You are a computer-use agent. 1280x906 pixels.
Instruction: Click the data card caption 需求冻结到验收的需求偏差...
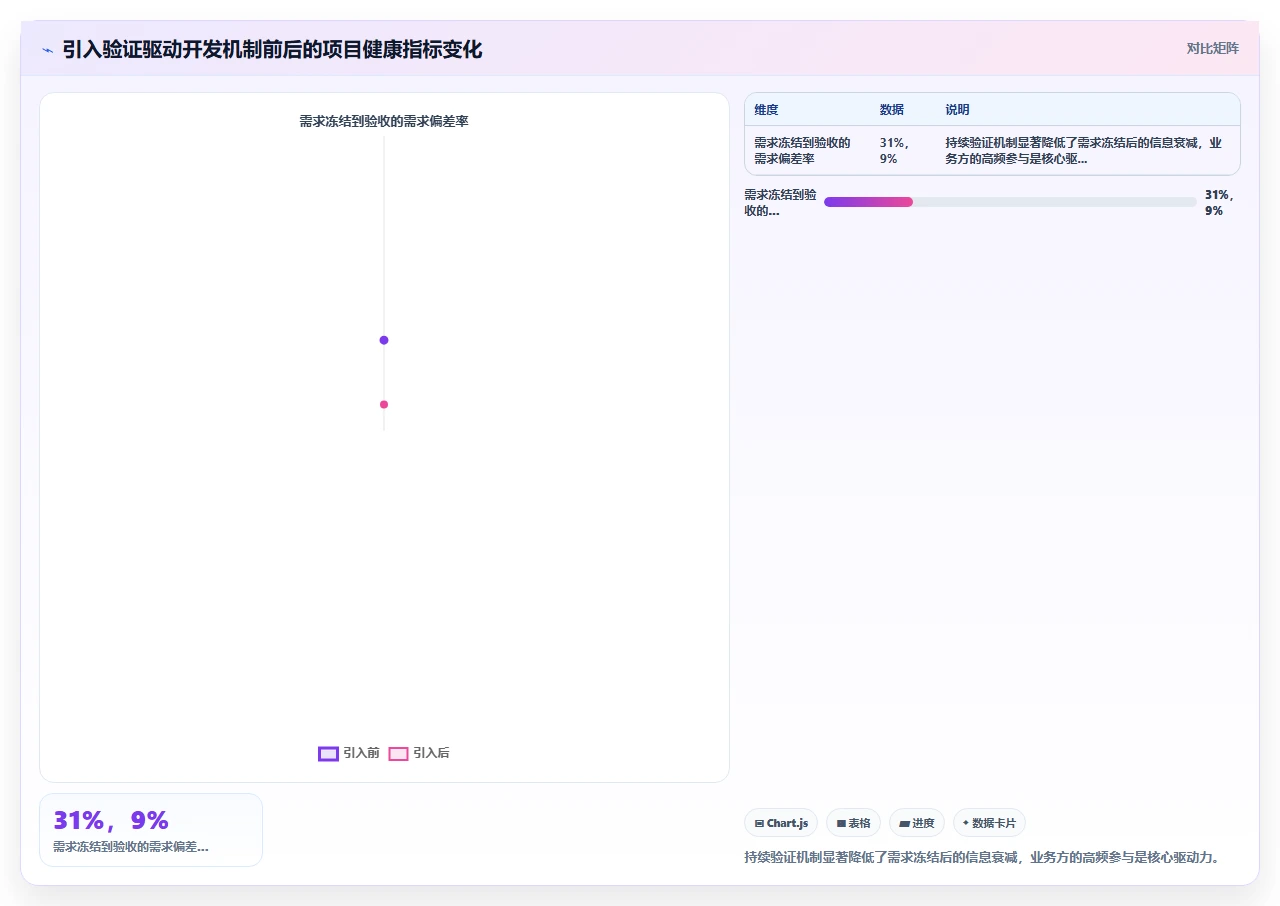pos(131,847)
